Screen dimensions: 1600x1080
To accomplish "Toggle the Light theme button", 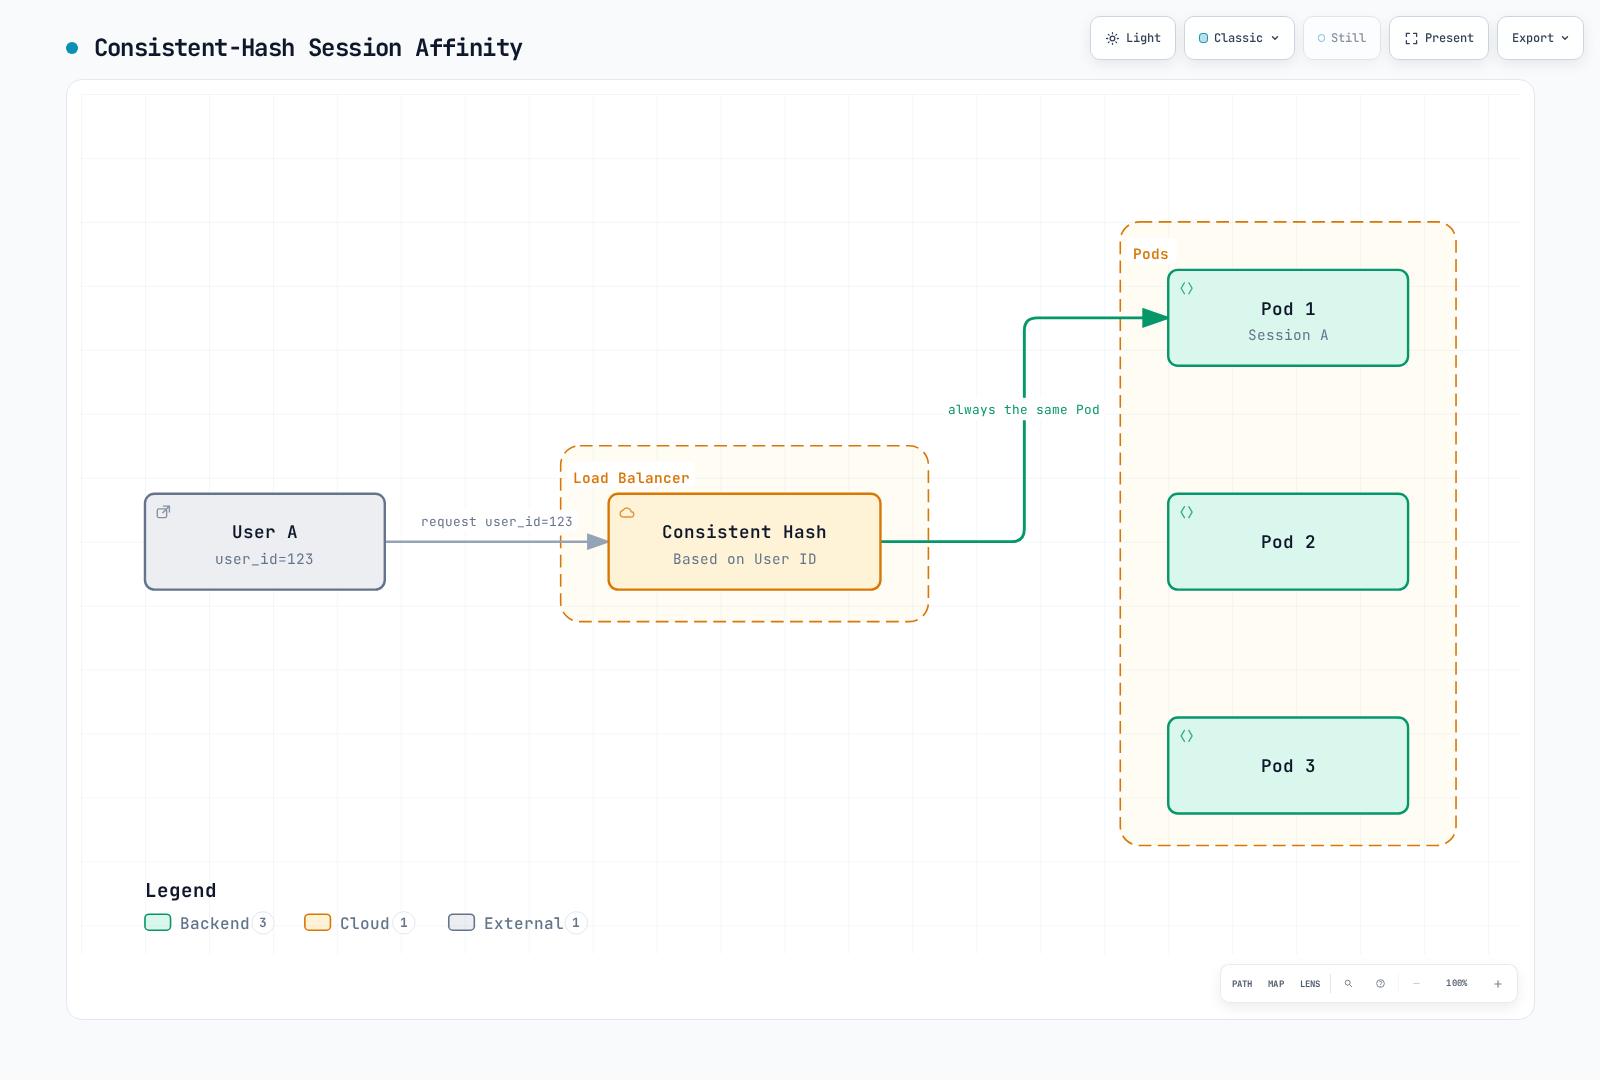I will coord(1133,38).
